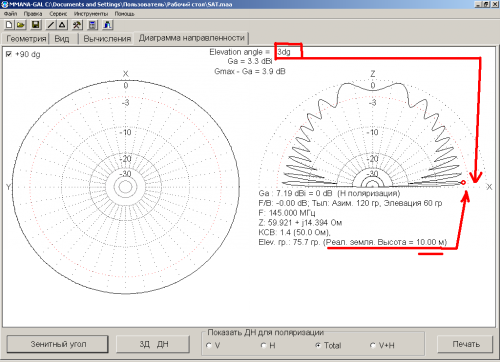Switch to the Геометрия tab
500x362 pixels.
coord(26,39)
